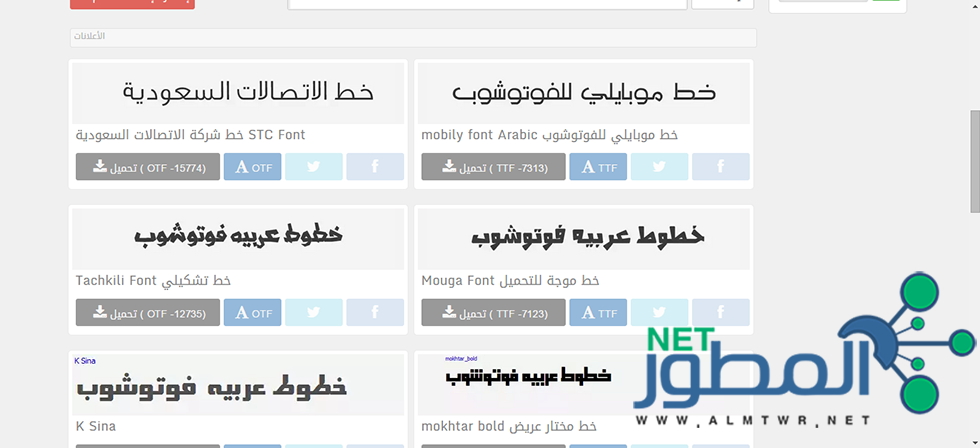980x448 pixels.
Task: Open the mobily font Arabic title link
Action: point(550,135)
